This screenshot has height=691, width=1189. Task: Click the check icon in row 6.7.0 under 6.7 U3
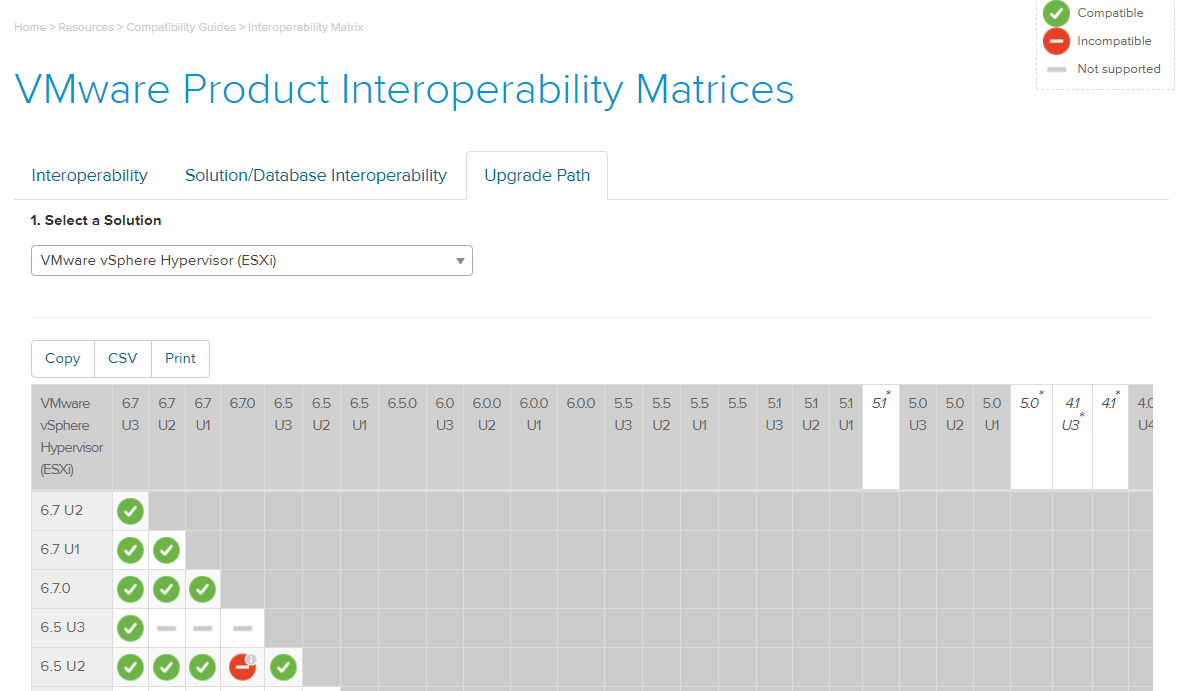130,589
